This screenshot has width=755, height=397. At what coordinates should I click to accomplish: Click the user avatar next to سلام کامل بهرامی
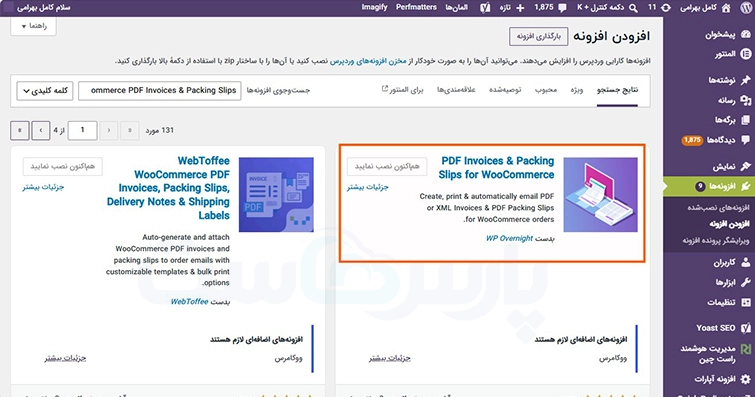9,8
